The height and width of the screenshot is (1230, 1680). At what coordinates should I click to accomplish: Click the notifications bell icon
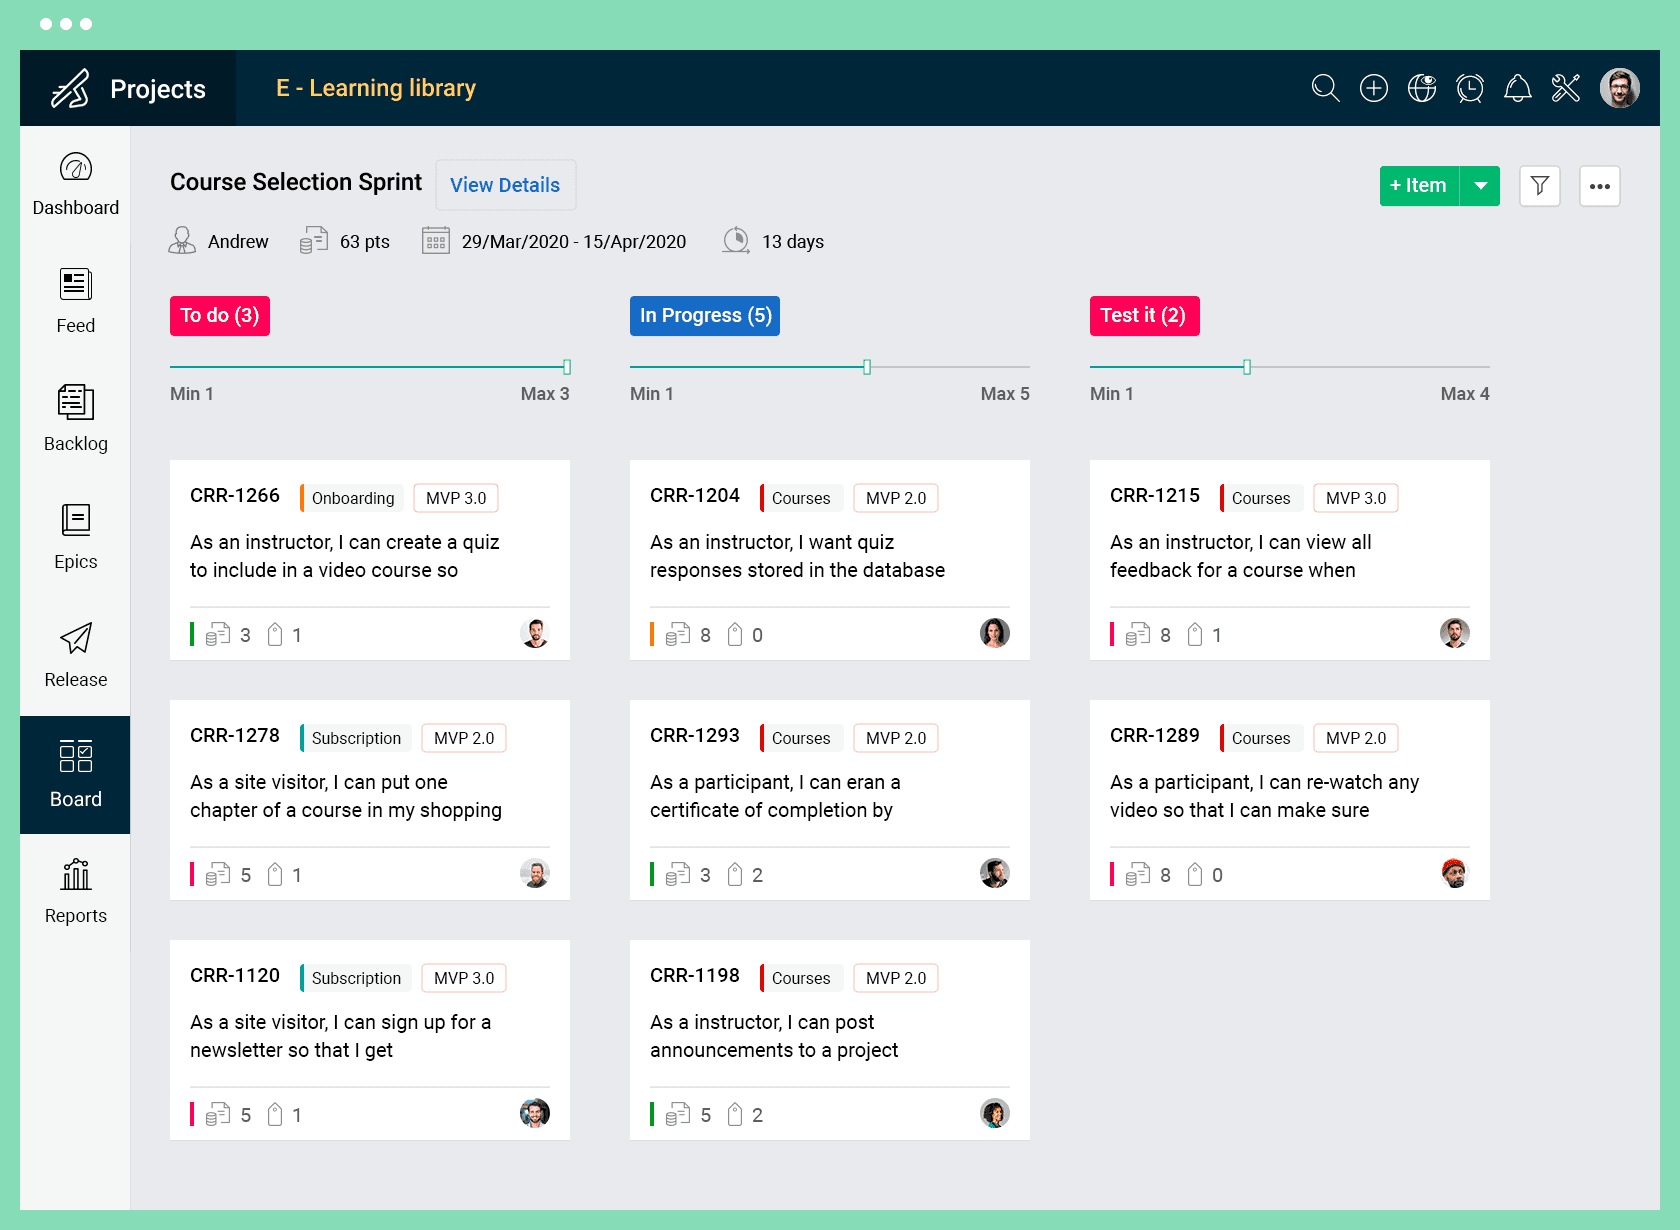point(1518,88)
